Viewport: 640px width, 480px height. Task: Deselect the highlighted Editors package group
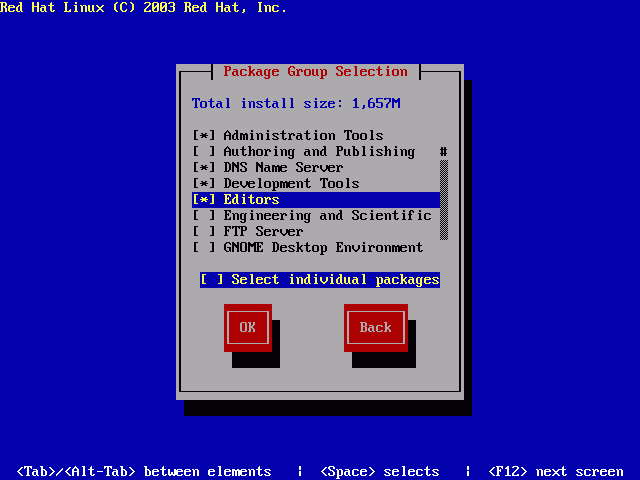203,200
